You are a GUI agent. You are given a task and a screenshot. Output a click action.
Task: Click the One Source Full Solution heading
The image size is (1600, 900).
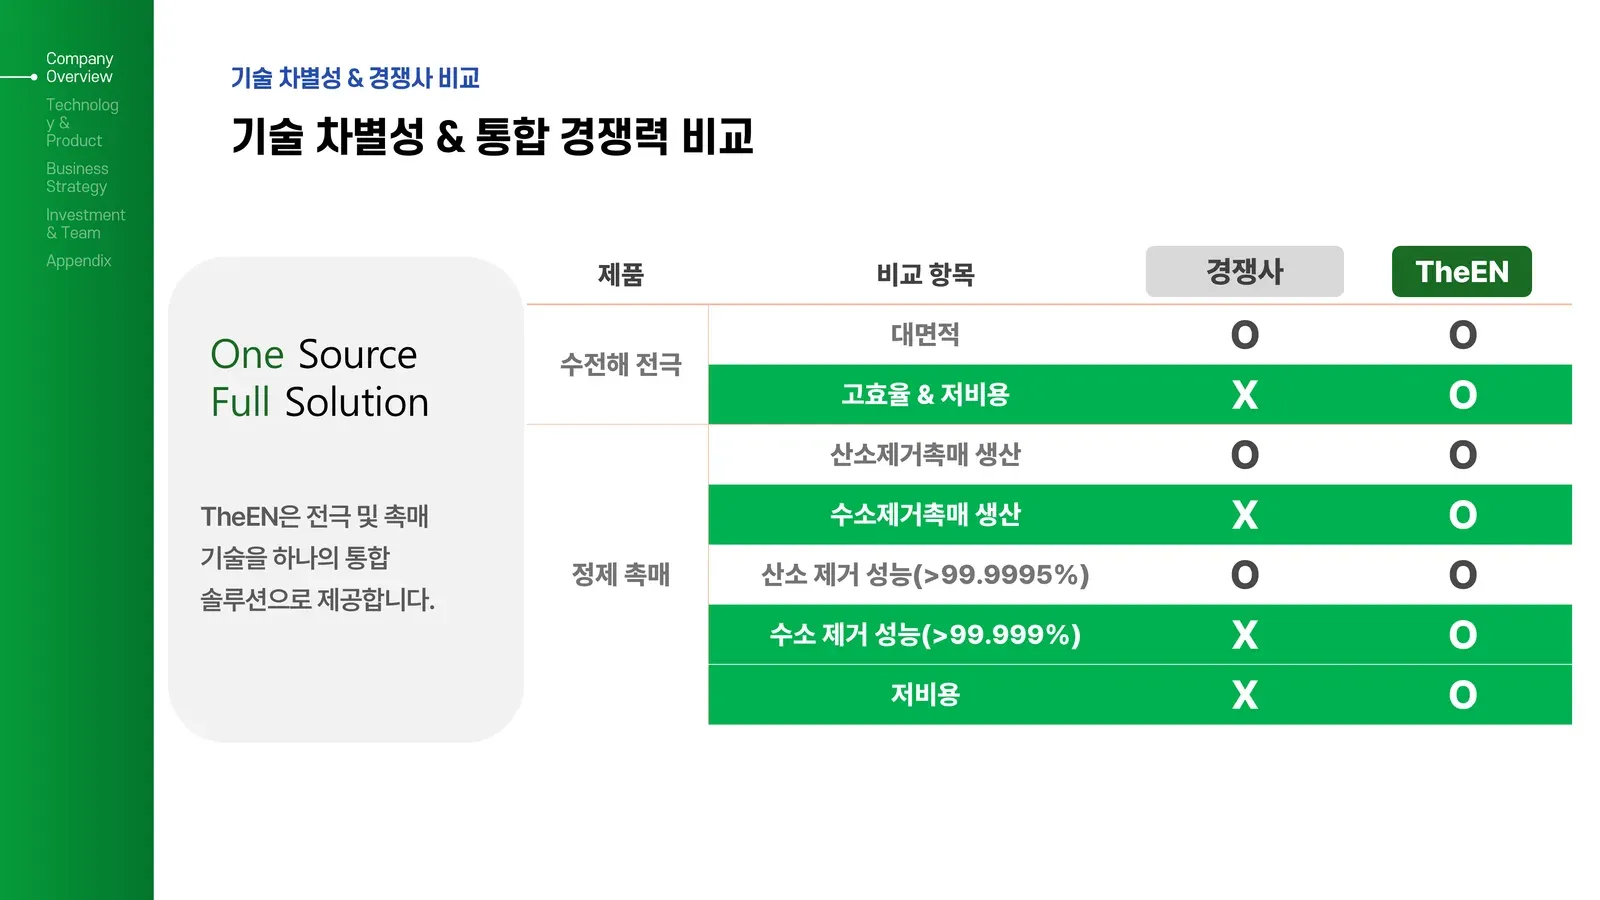click(319, 378)
